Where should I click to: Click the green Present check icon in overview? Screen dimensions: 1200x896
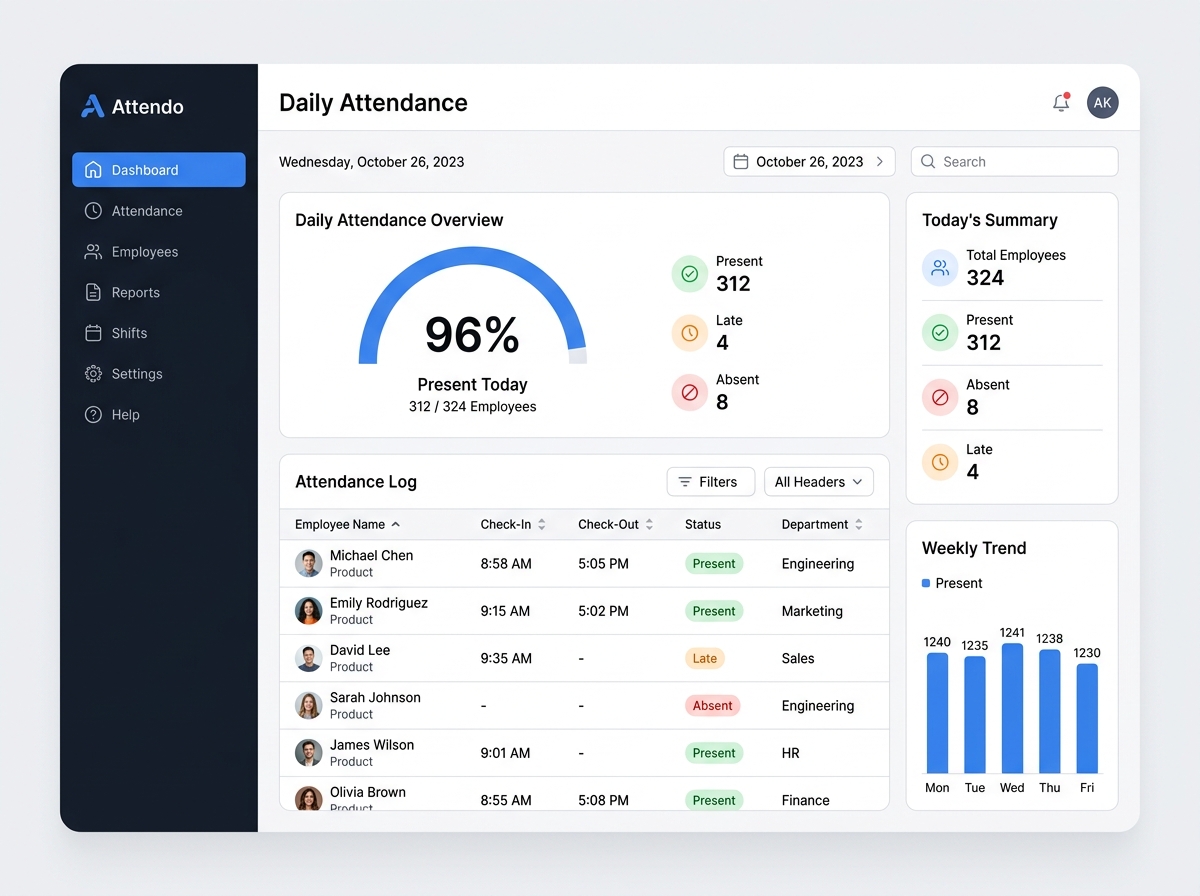click(690, 273)
